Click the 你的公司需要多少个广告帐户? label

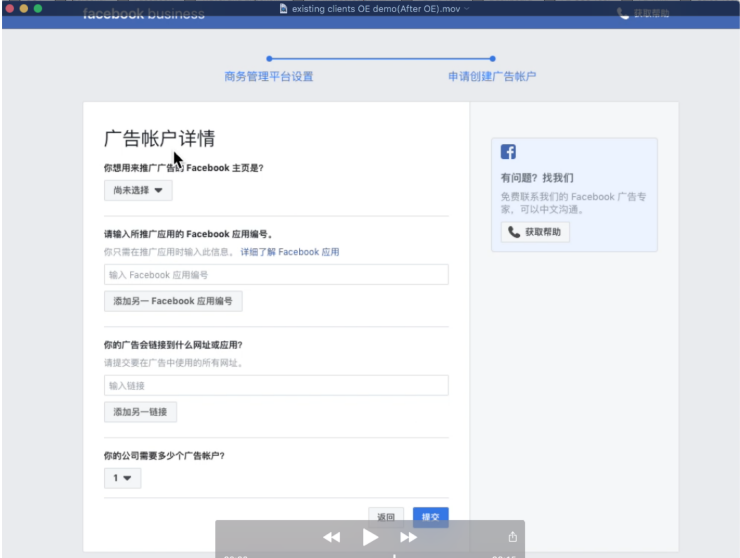164,456
